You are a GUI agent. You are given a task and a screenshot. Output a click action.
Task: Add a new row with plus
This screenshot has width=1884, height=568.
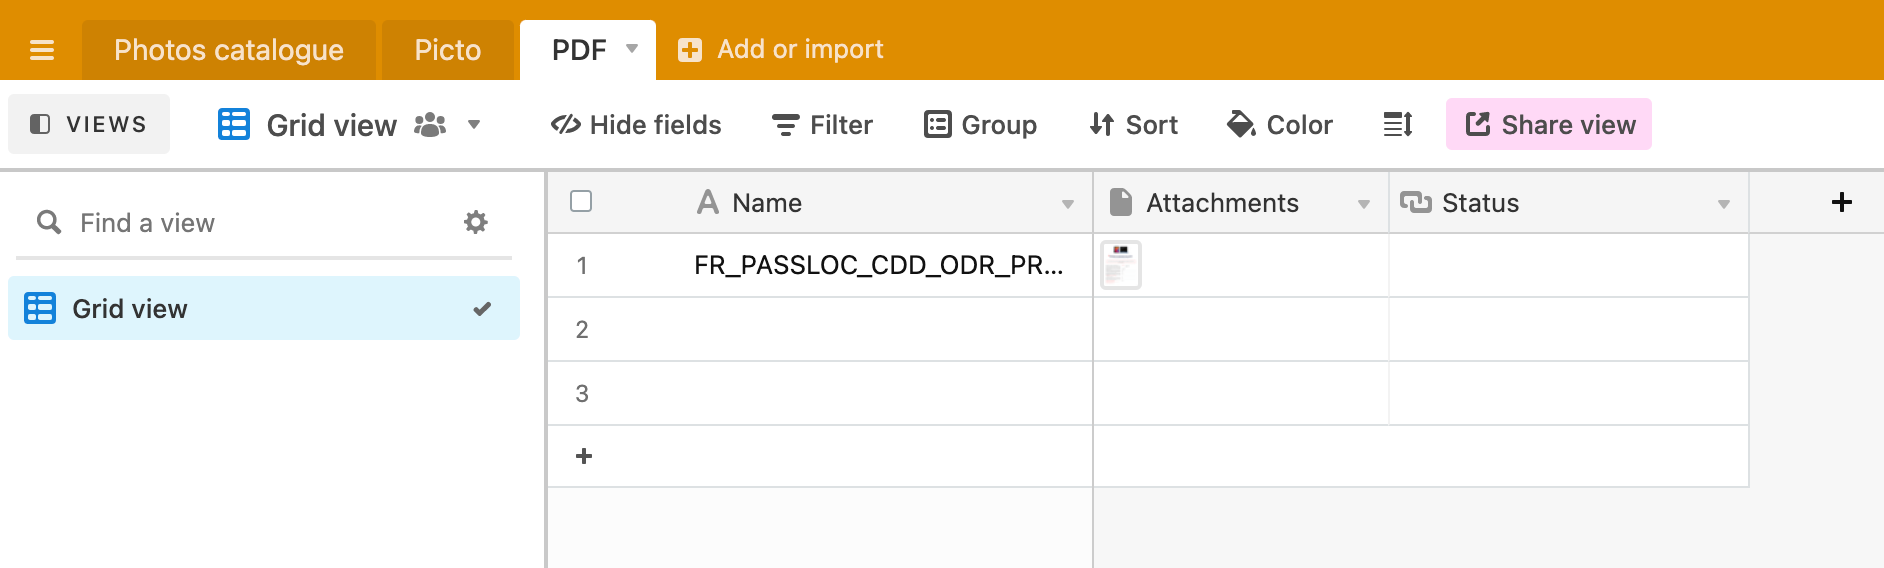click(x=584, y=456)
